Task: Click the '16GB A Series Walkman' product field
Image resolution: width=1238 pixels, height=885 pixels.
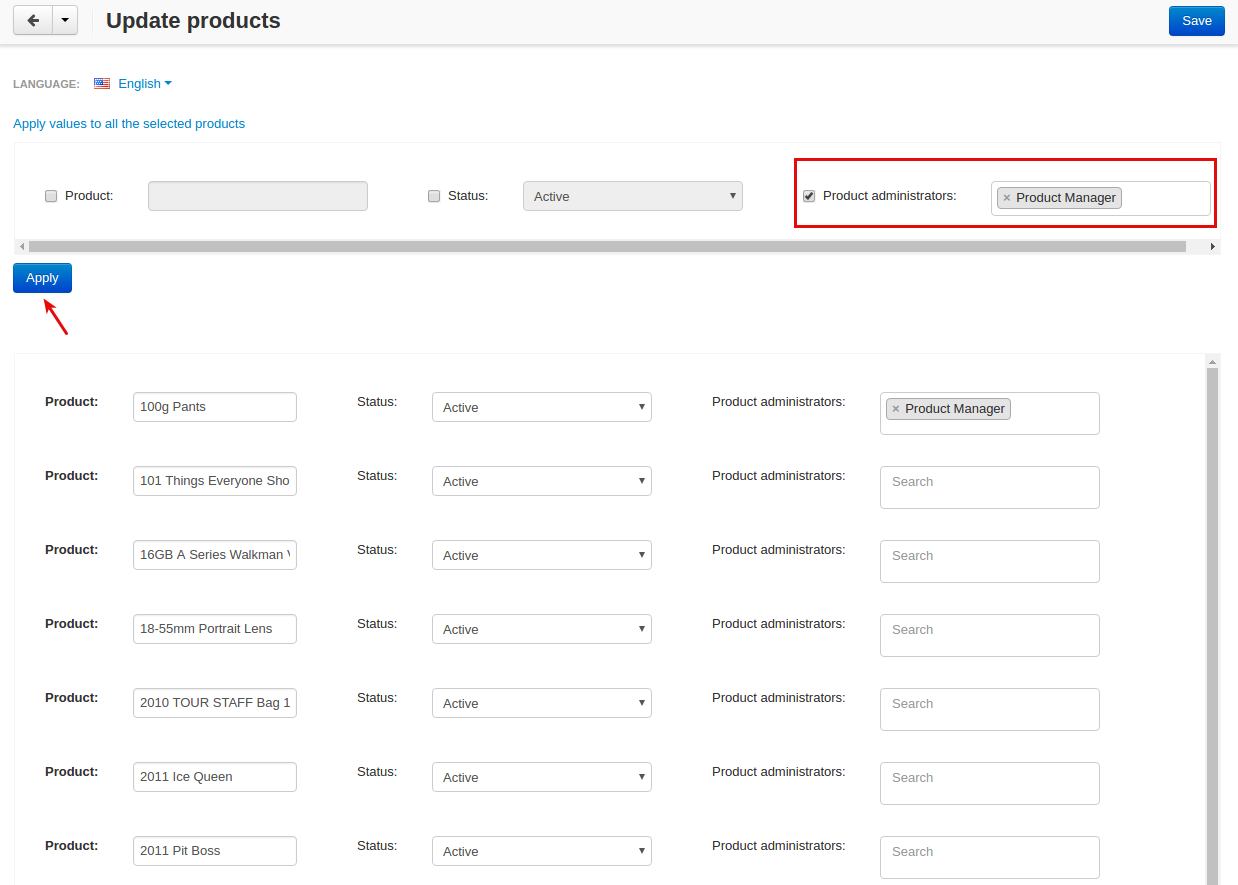Action: pyautogui.click(x=215, y=555)
